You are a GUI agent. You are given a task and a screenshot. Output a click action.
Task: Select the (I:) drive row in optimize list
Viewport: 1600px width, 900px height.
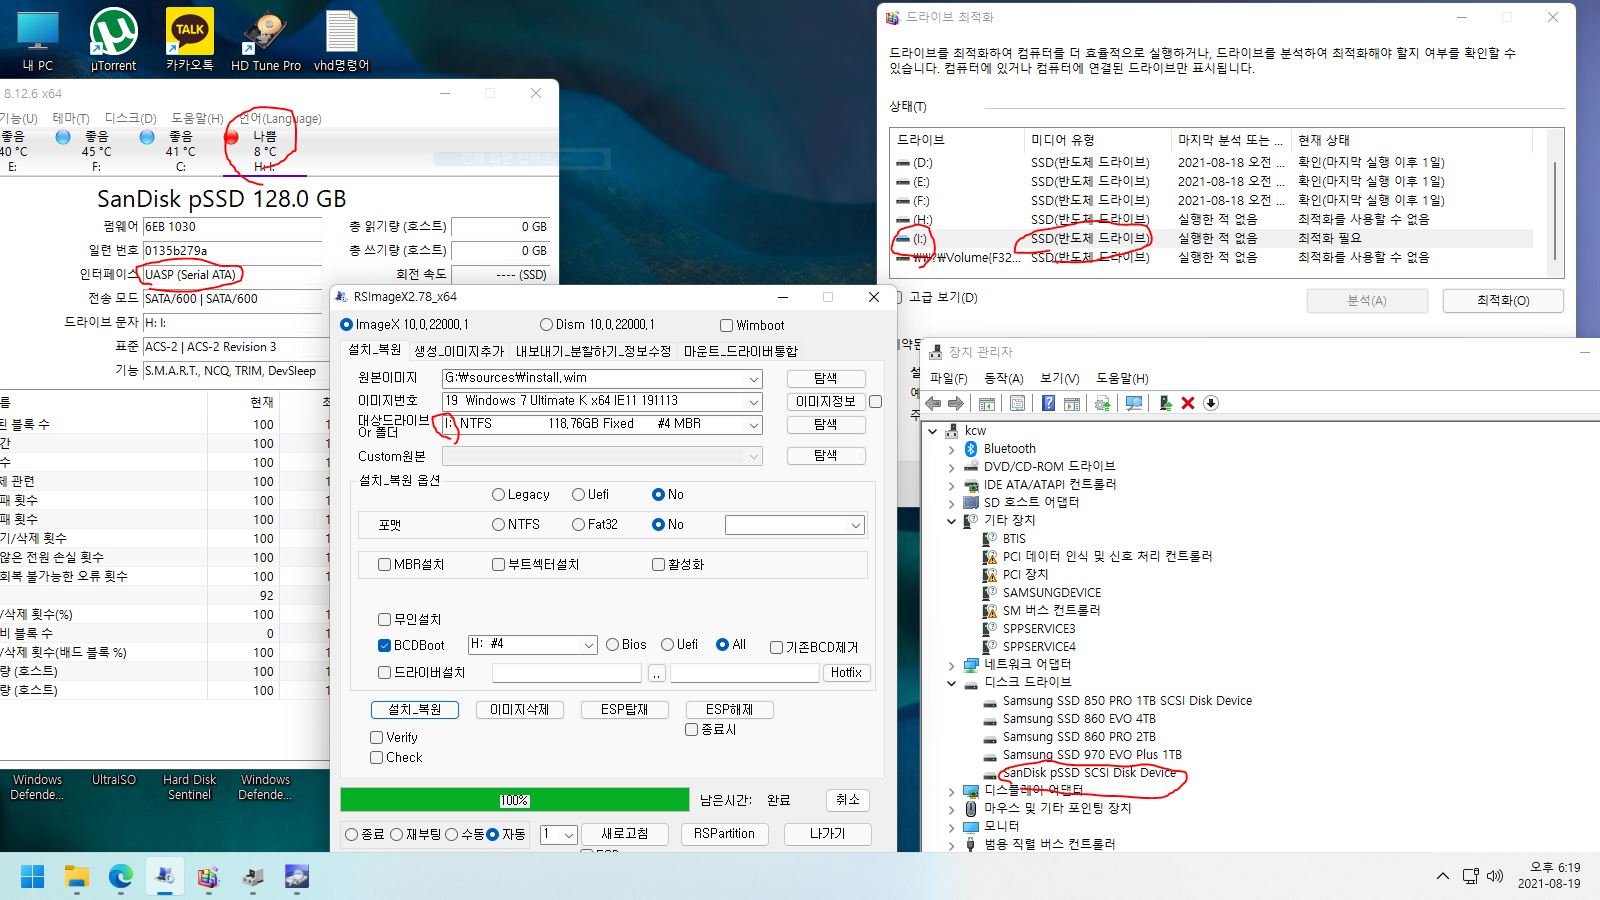(1212, 239)
